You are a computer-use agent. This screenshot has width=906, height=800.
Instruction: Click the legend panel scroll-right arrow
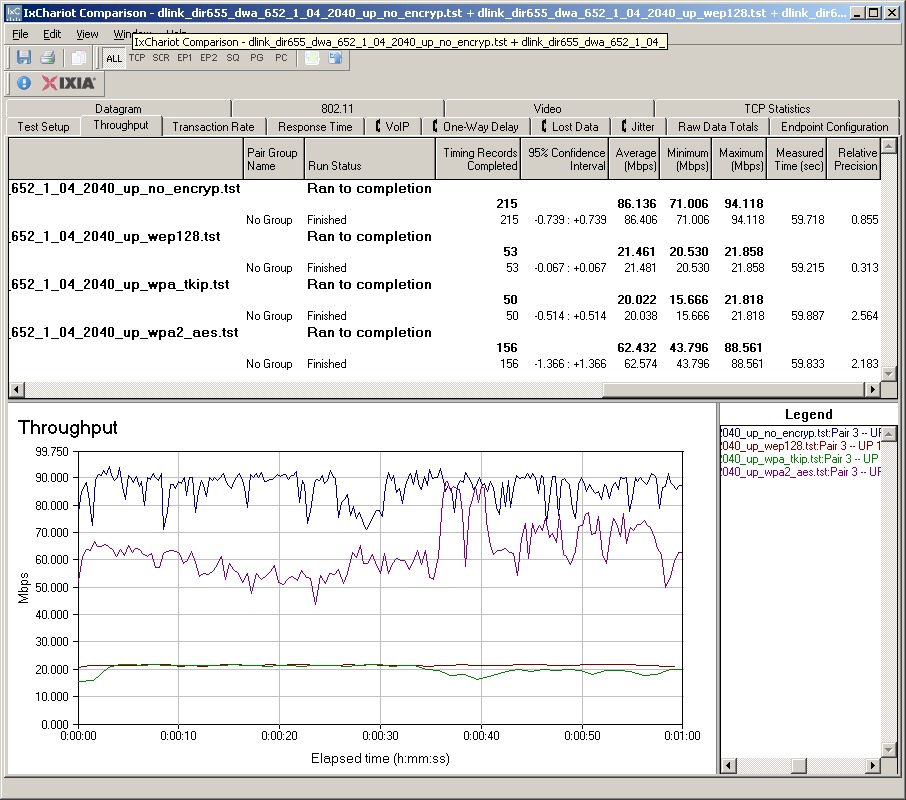(x=872, y=765)
